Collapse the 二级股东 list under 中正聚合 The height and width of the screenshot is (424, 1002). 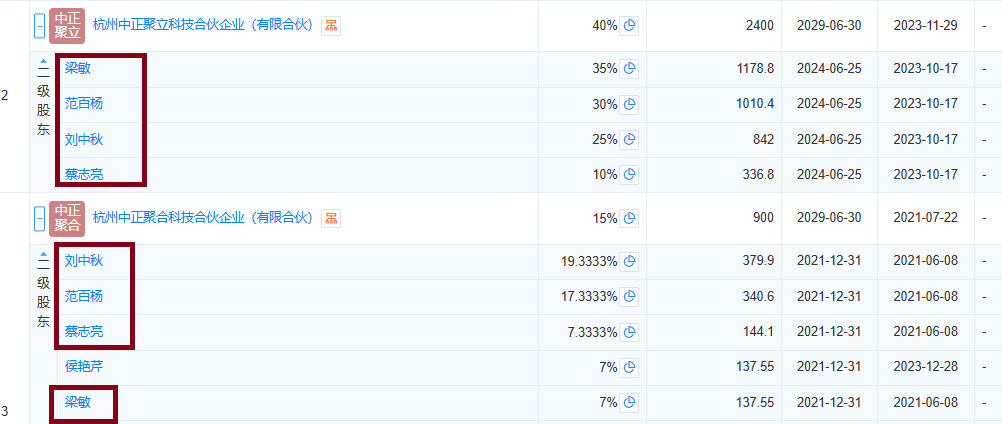tap(43, 256)
